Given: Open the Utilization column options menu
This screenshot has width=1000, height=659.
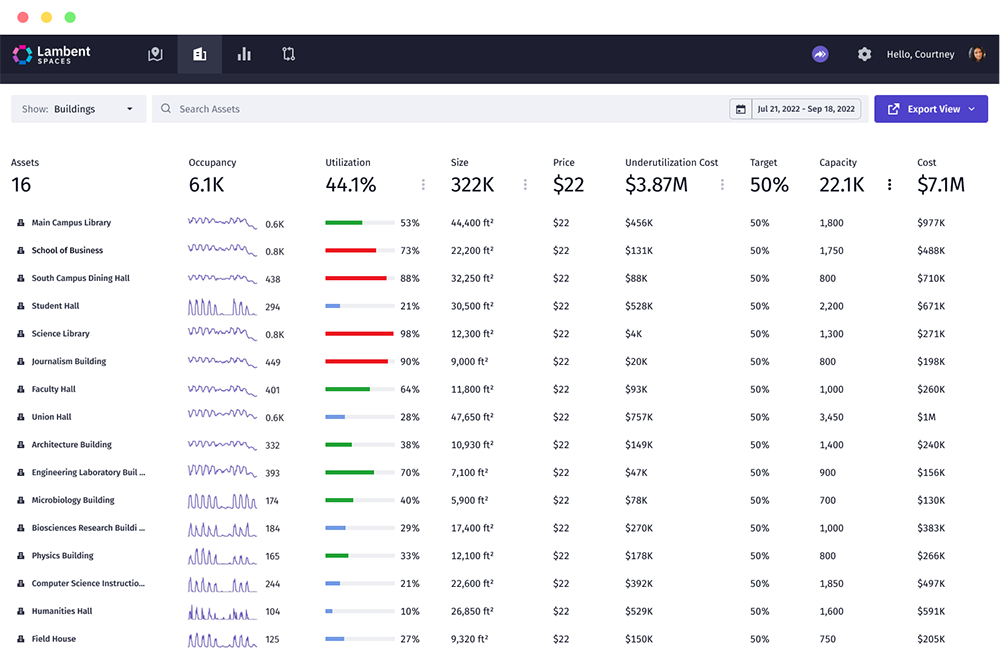Looking at the screenshot, I should pos(423,185).
